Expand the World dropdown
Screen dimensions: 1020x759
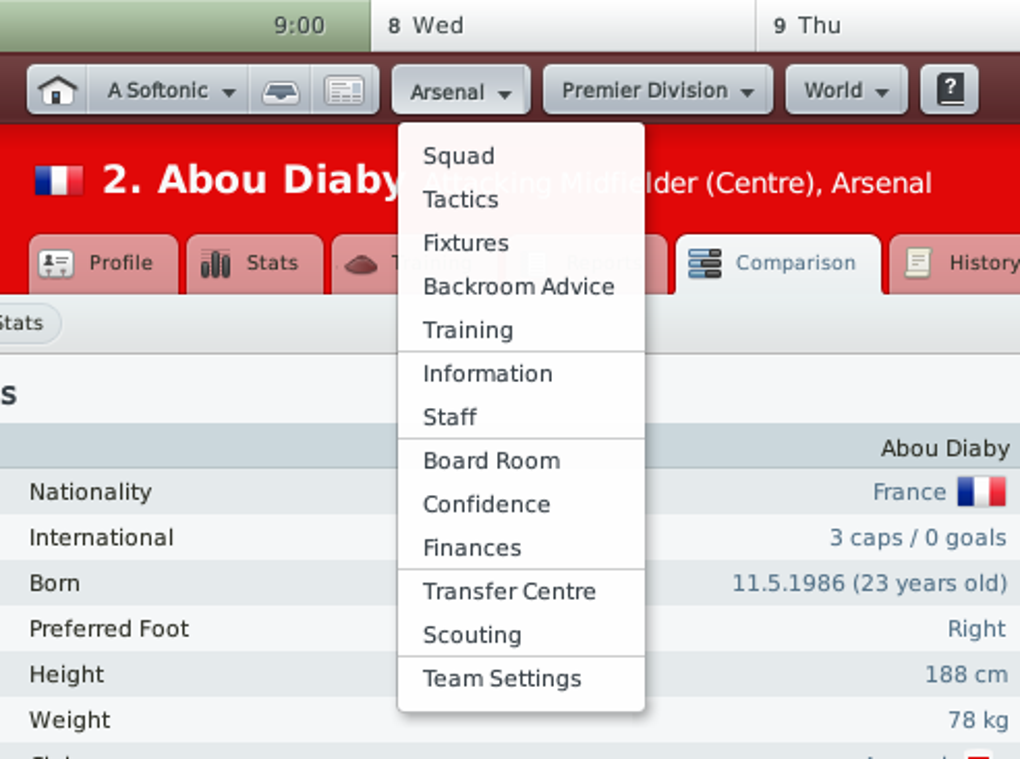(x=846, y=91)
